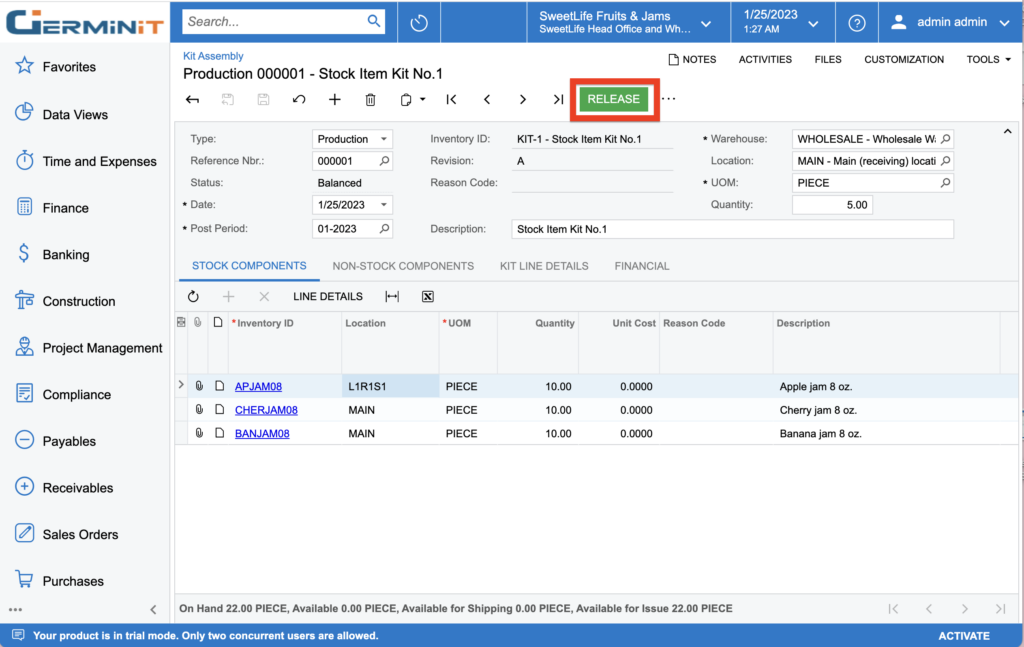
Task: Click the Quantity input field
Action: pos(832,205)
